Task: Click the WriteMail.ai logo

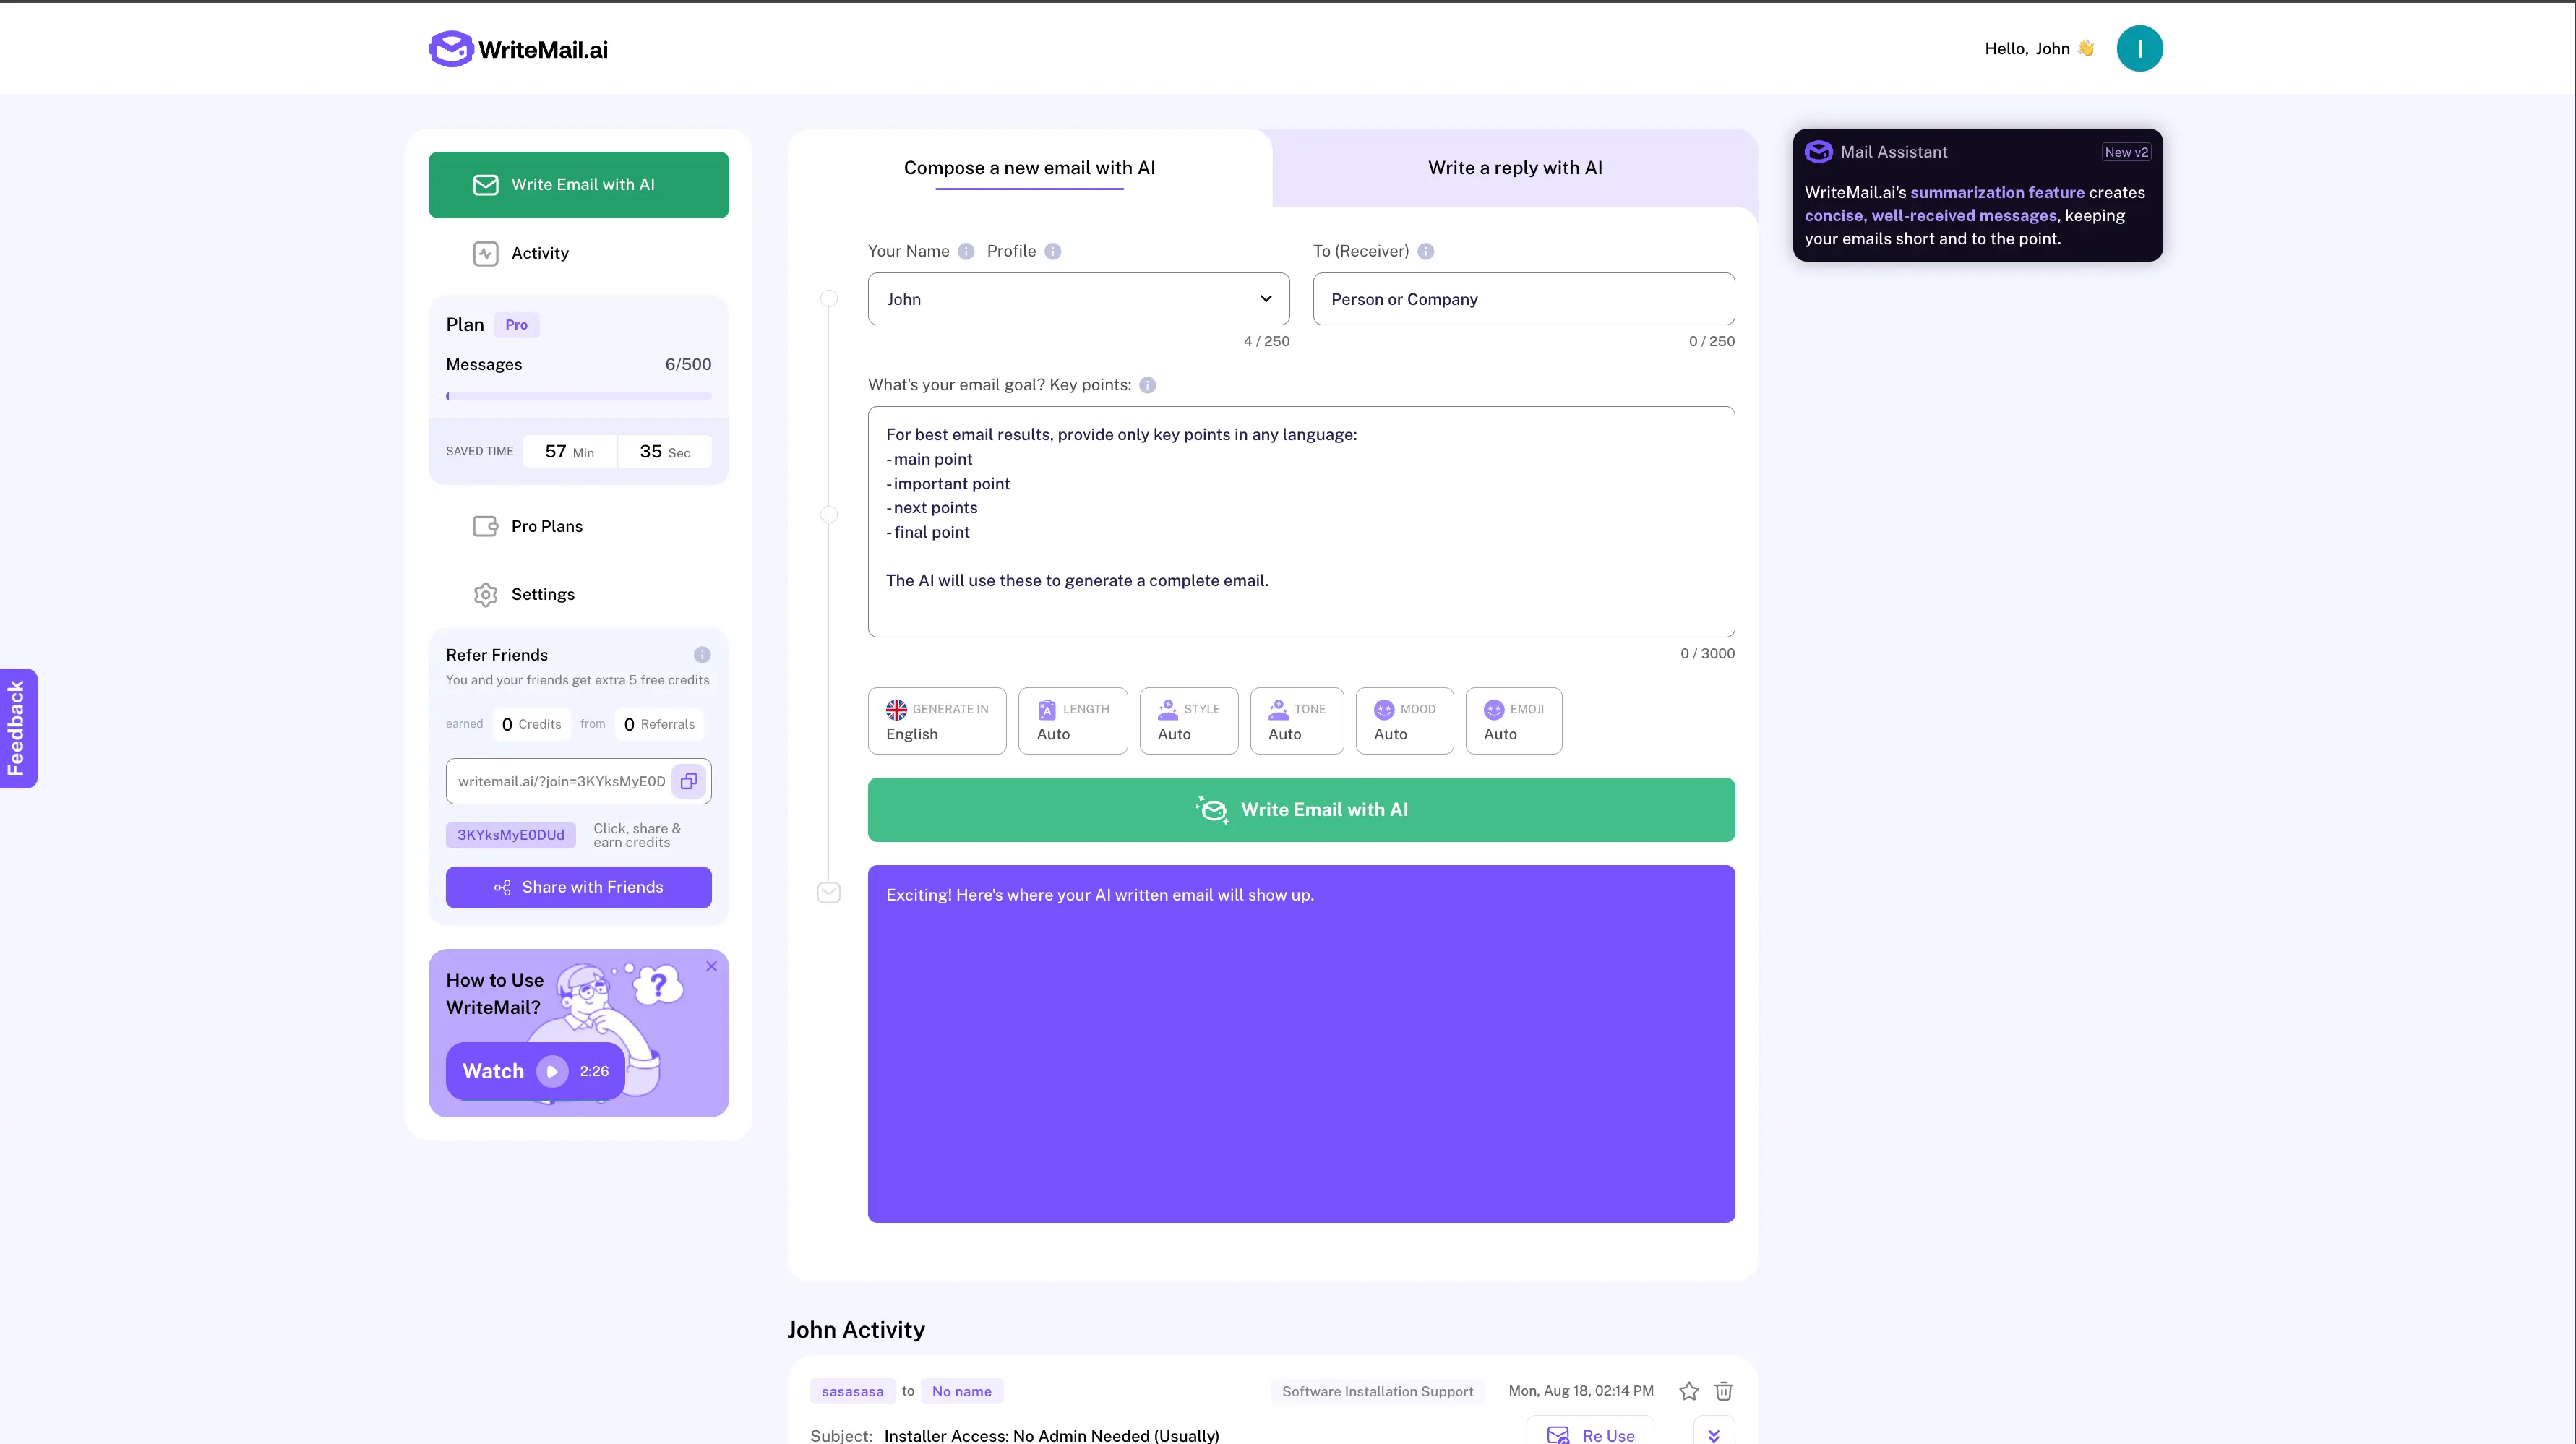Action: click(518, 49)
